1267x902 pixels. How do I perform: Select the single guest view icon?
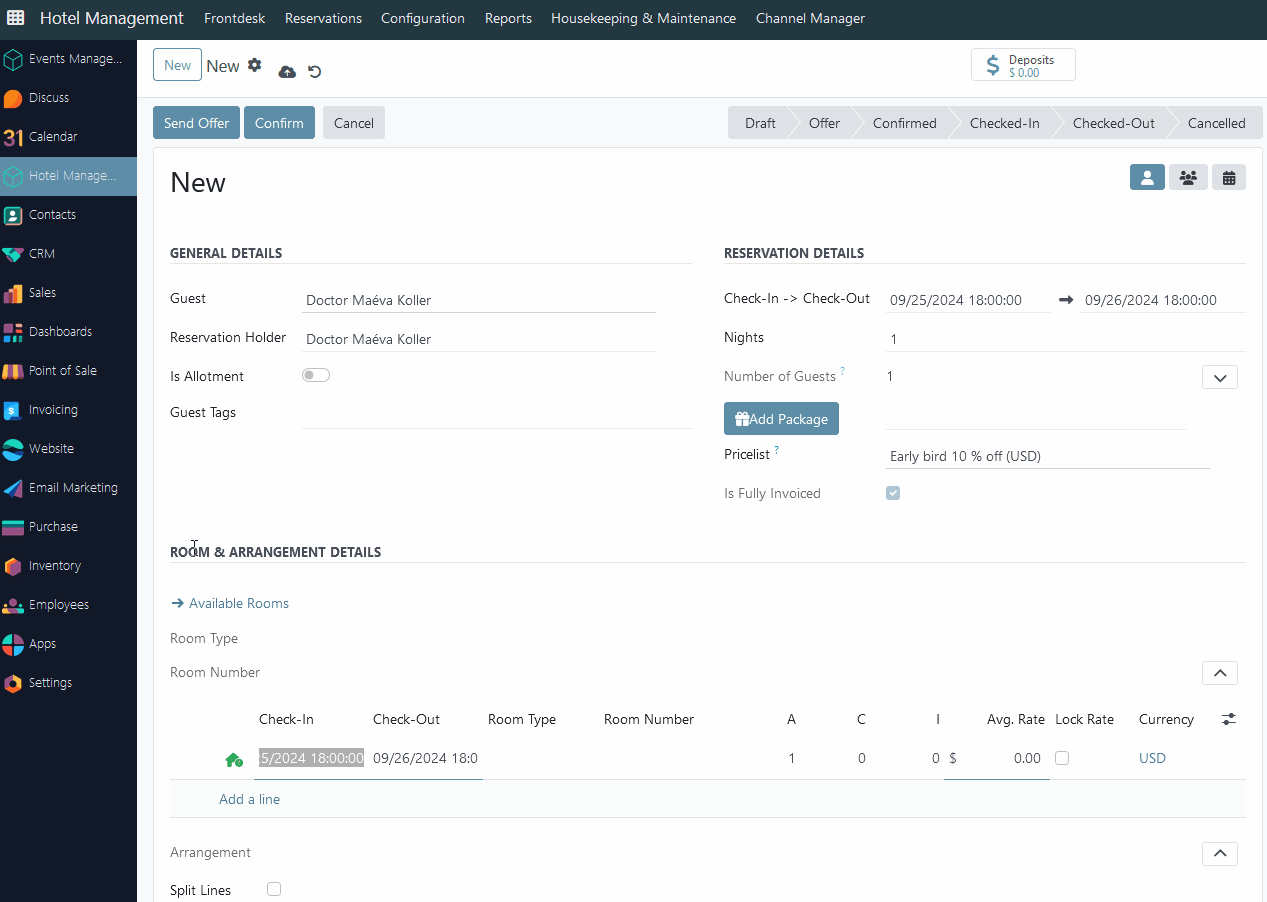pyautogui.click(x=1147, y=177)
